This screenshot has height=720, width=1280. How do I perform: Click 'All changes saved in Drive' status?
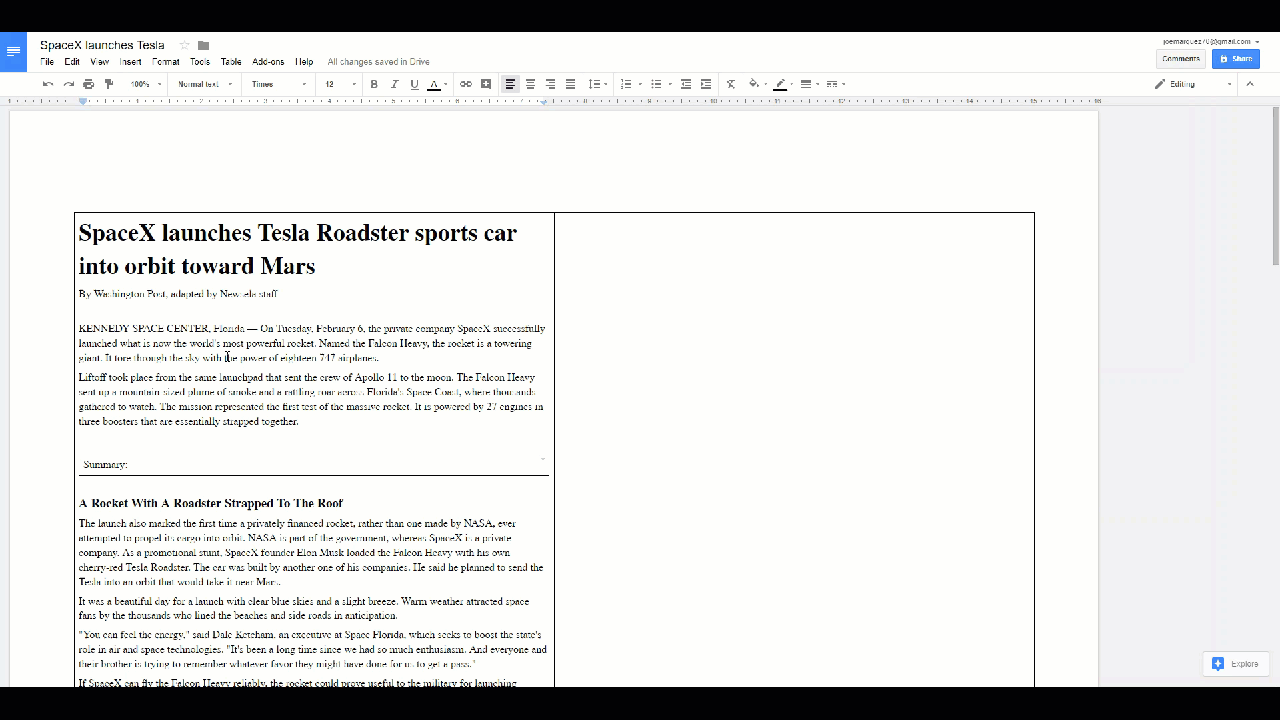(378, 62)
